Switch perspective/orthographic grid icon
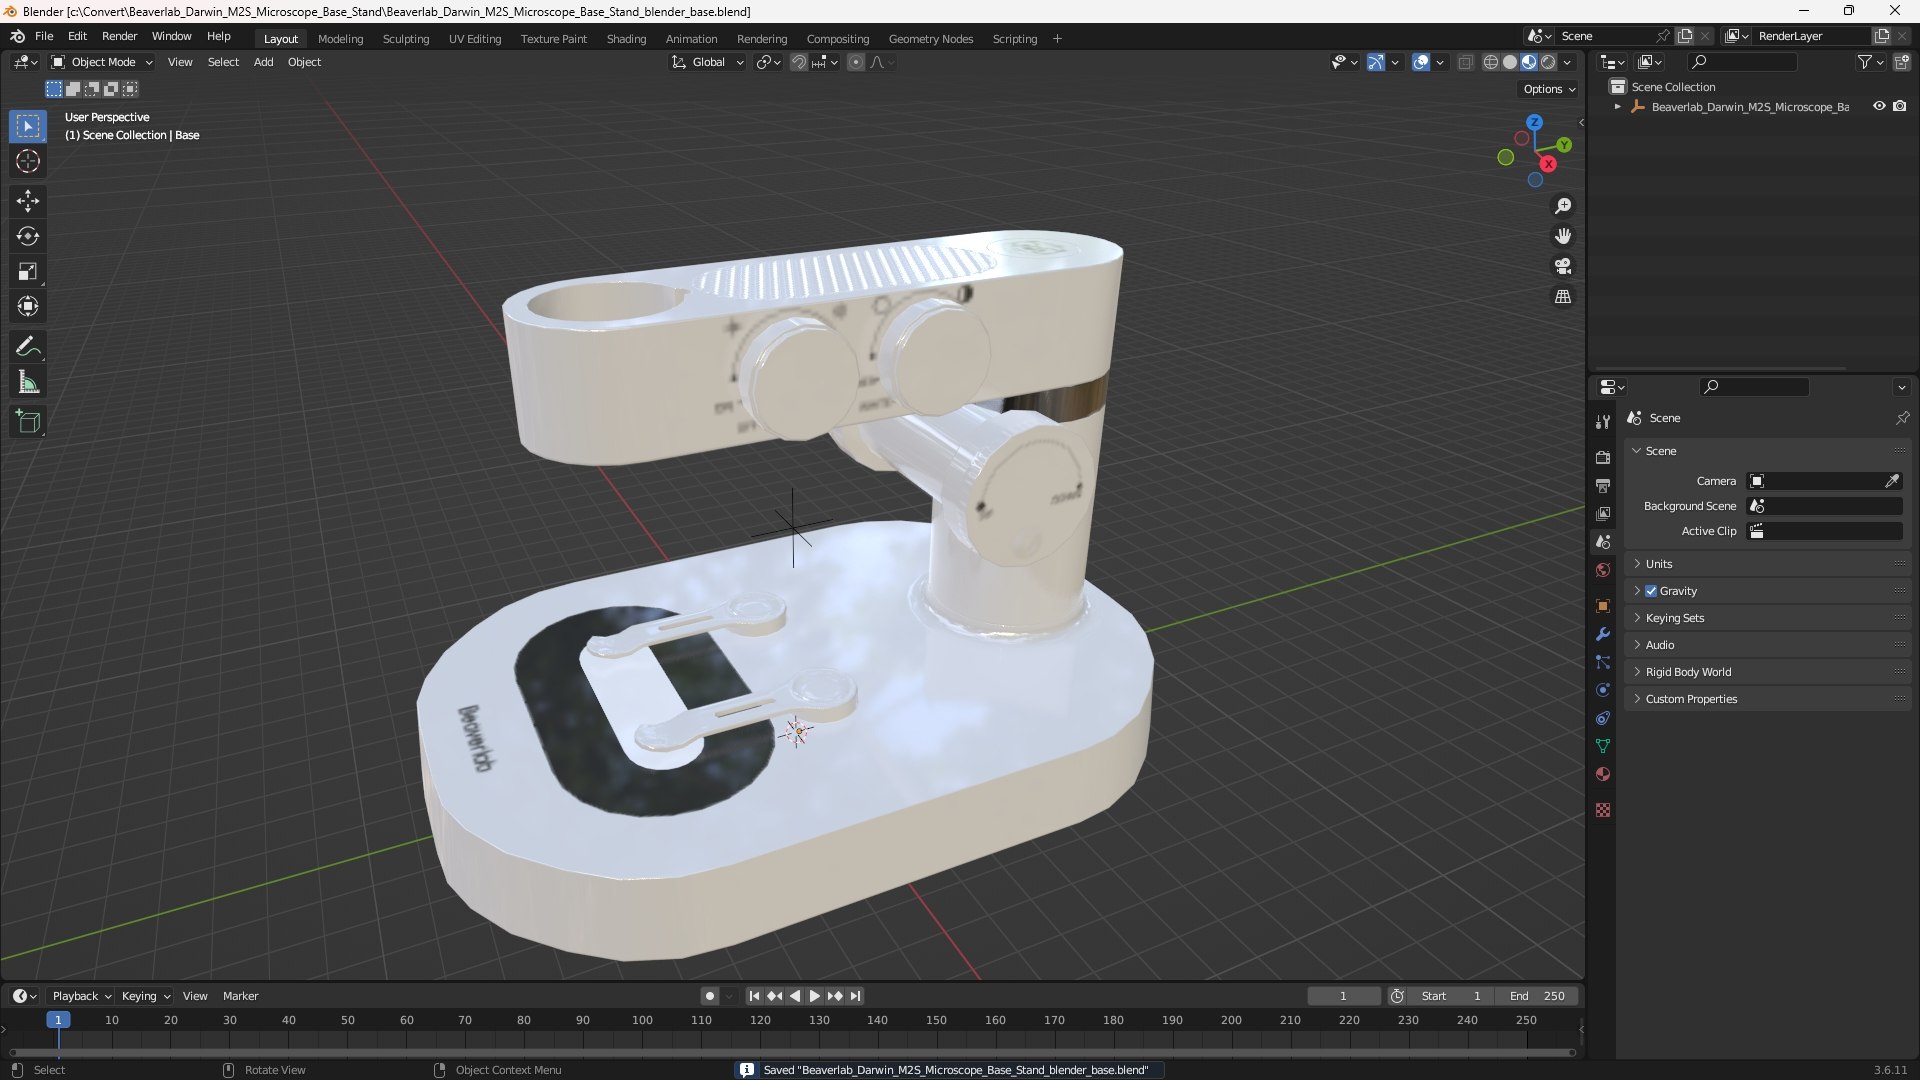The height and width of the screenshot is (1080, 1920). [1563, 297]
